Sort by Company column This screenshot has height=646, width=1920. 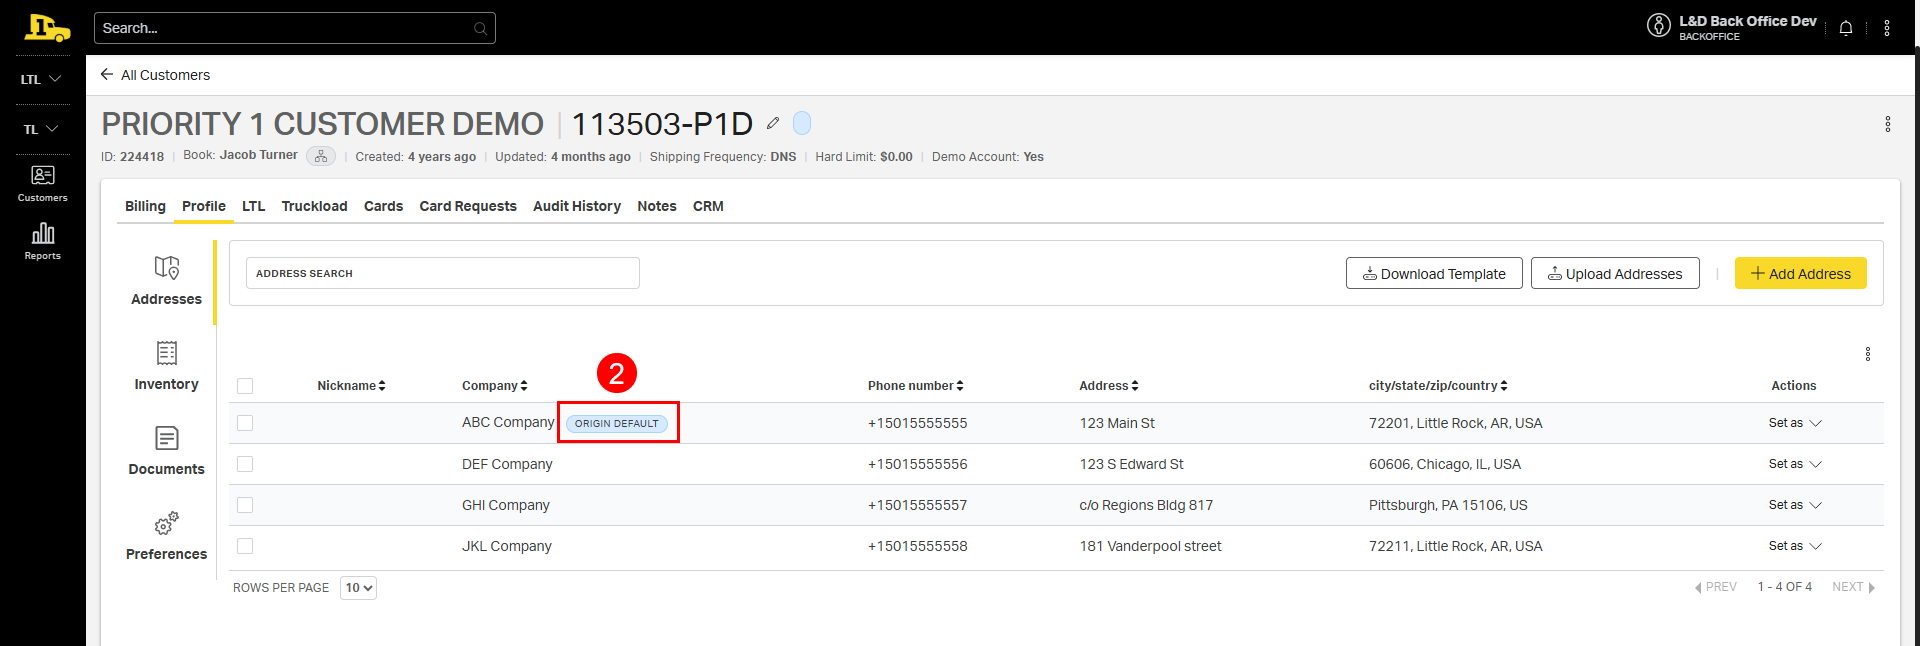(494, 386)
